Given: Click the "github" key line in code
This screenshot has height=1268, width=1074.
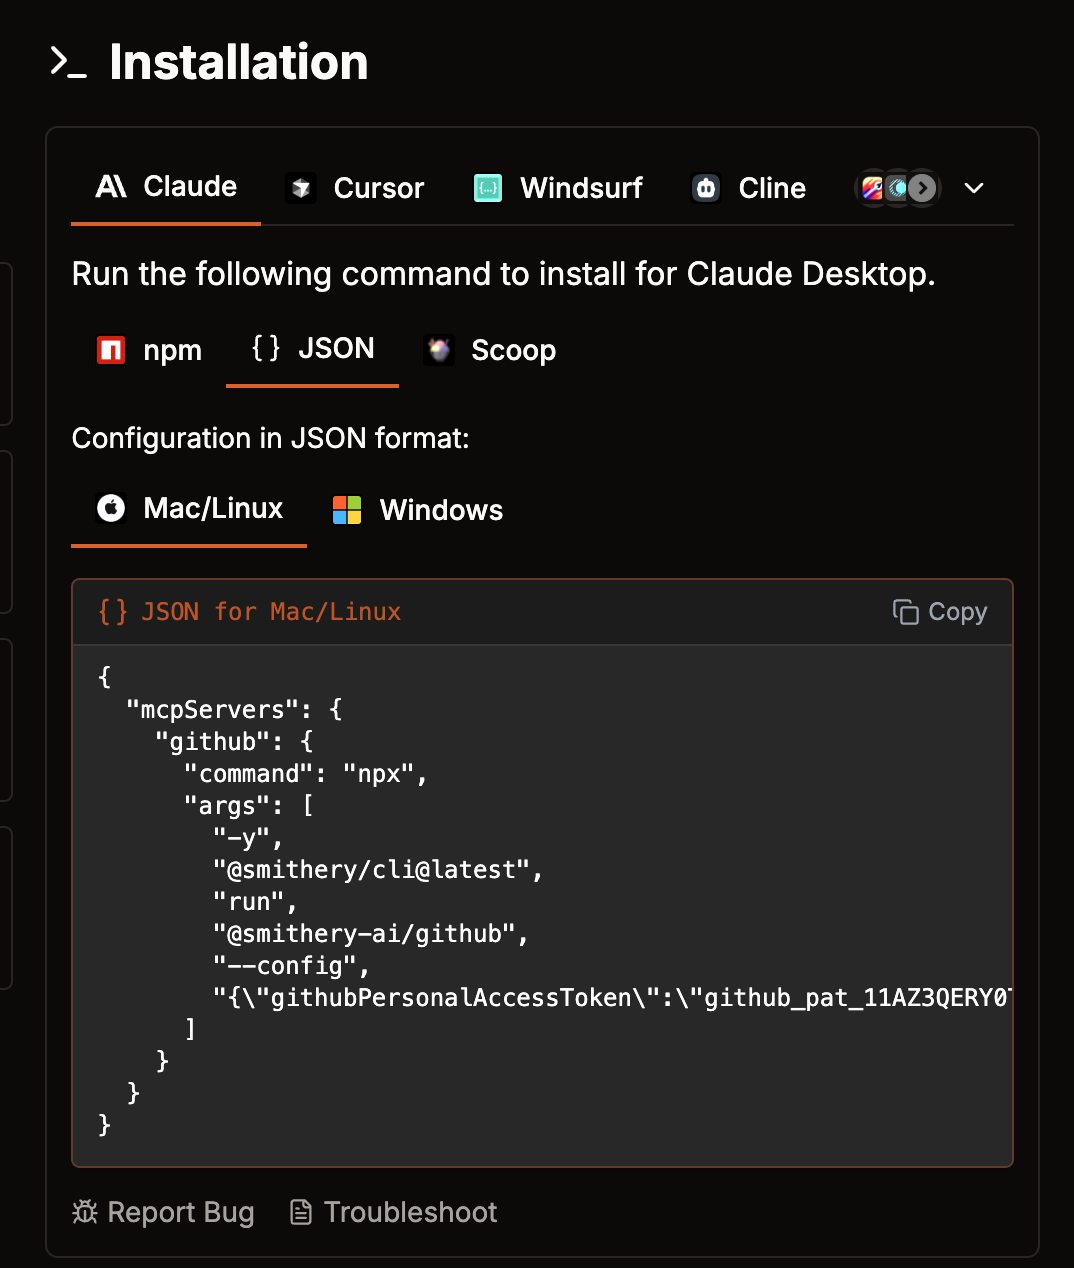Looking at the screenshot, I should click(235, 742).
